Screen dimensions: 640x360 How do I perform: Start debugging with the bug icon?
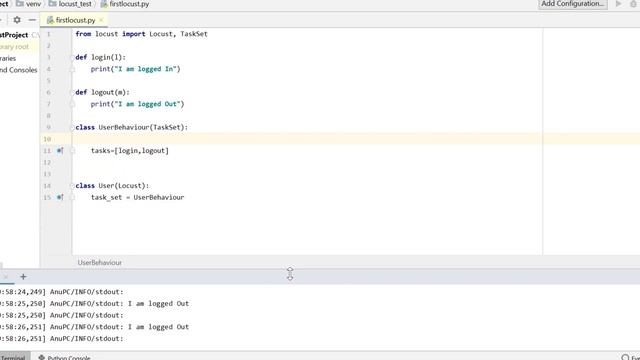[x=633, y=4]
